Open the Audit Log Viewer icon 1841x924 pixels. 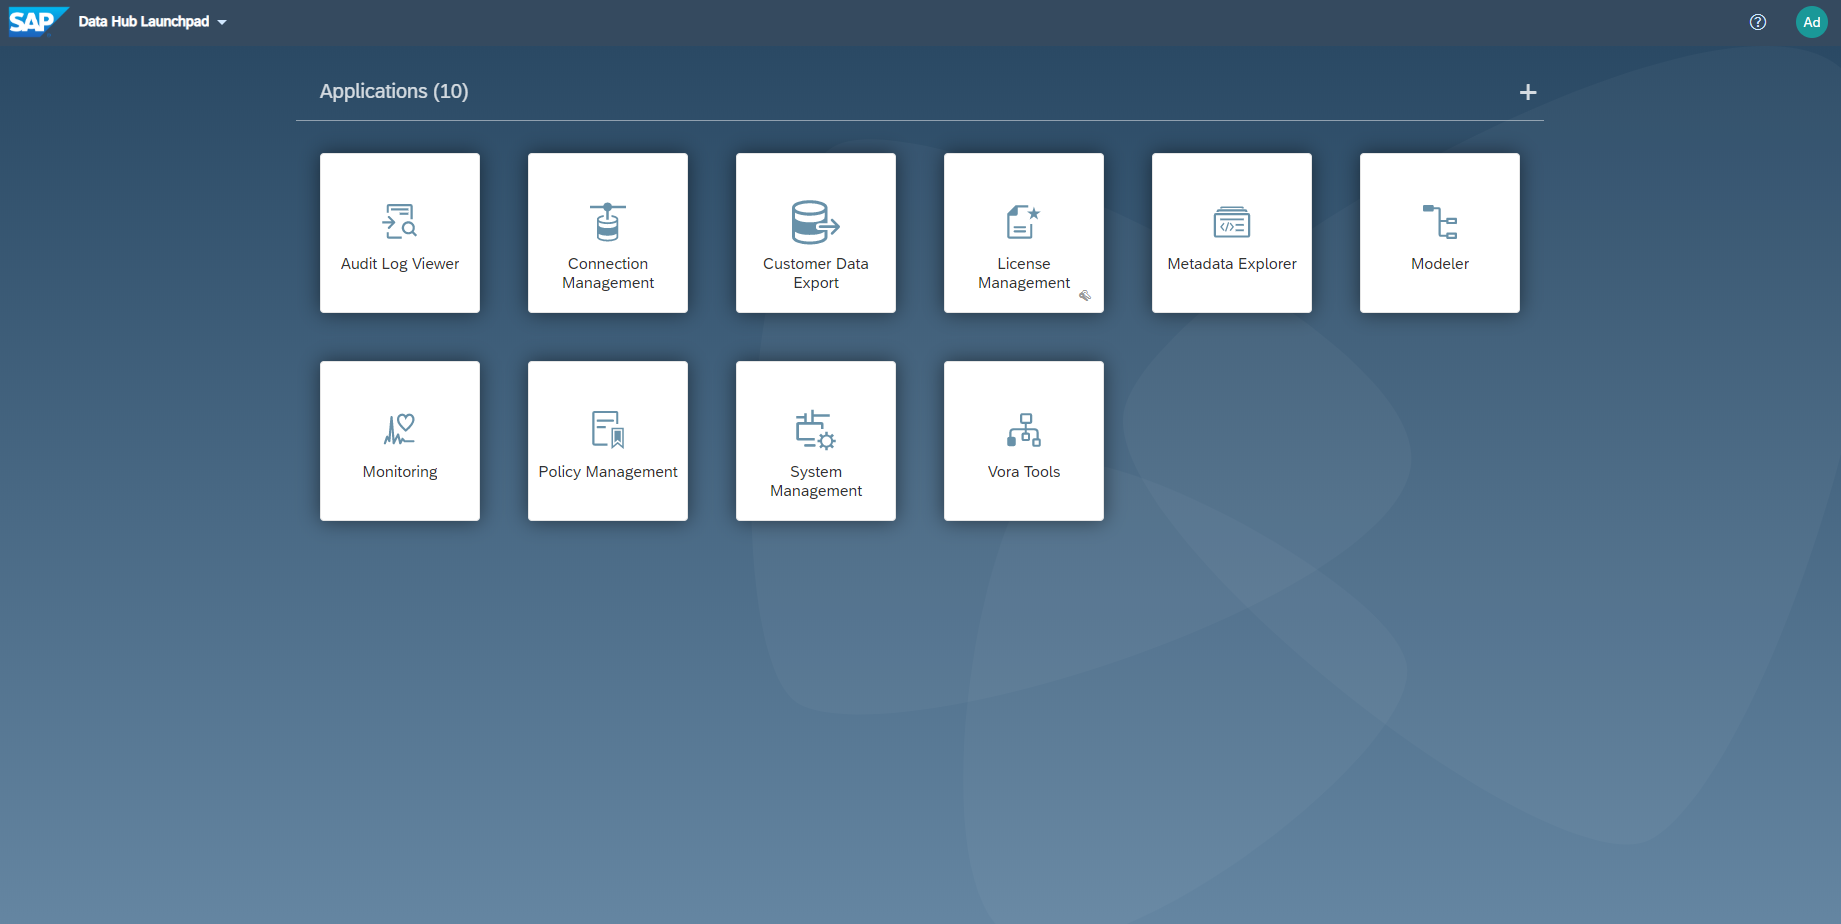coord(400,221)
